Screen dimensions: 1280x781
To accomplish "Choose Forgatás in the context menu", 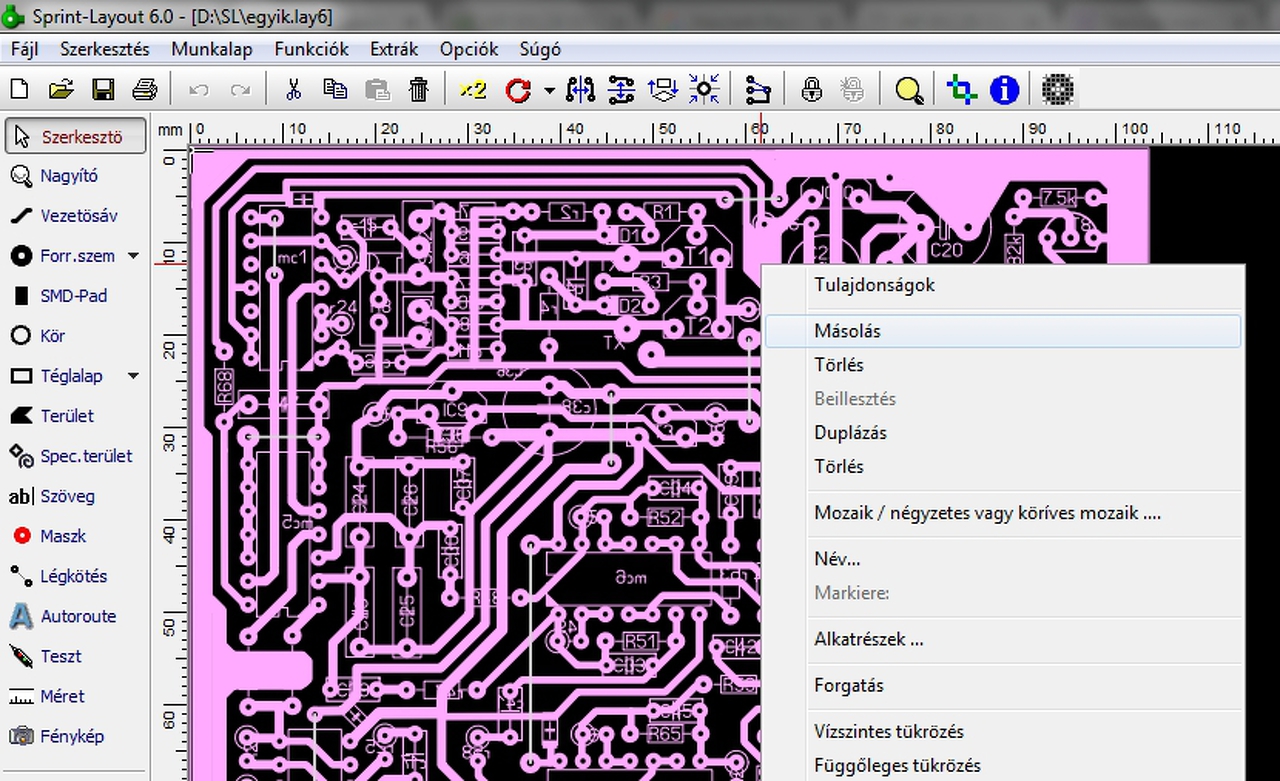I will pos(1003,685).
